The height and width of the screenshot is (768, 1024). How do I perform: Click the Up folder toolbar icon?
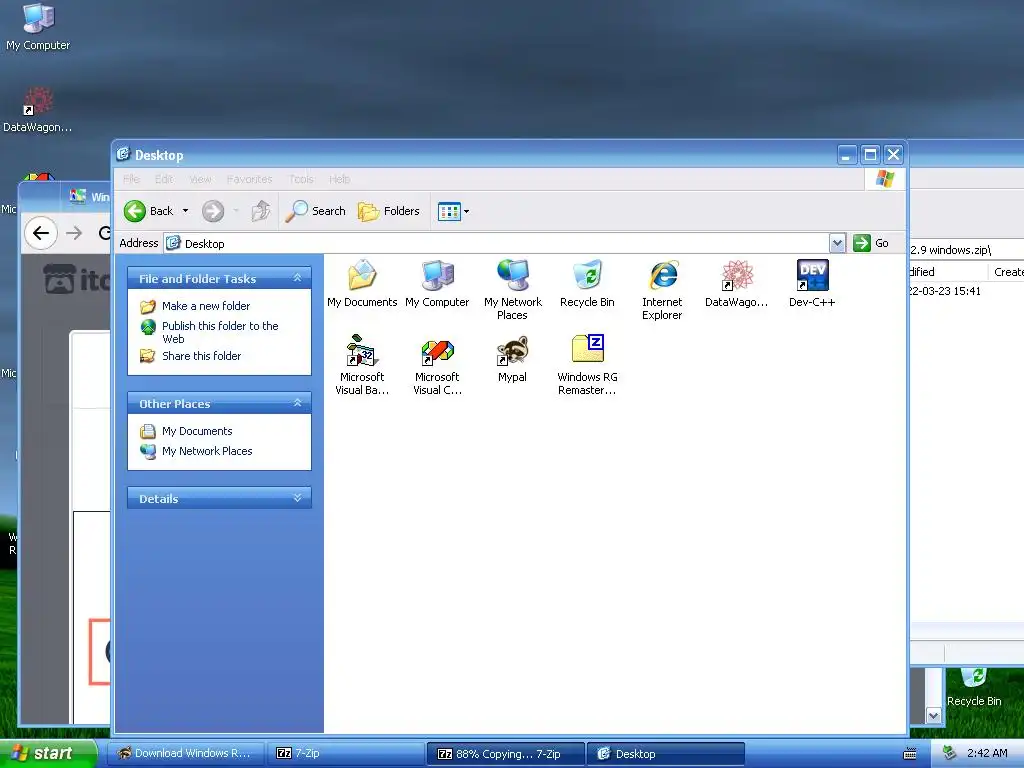click(x=261, y=211)
